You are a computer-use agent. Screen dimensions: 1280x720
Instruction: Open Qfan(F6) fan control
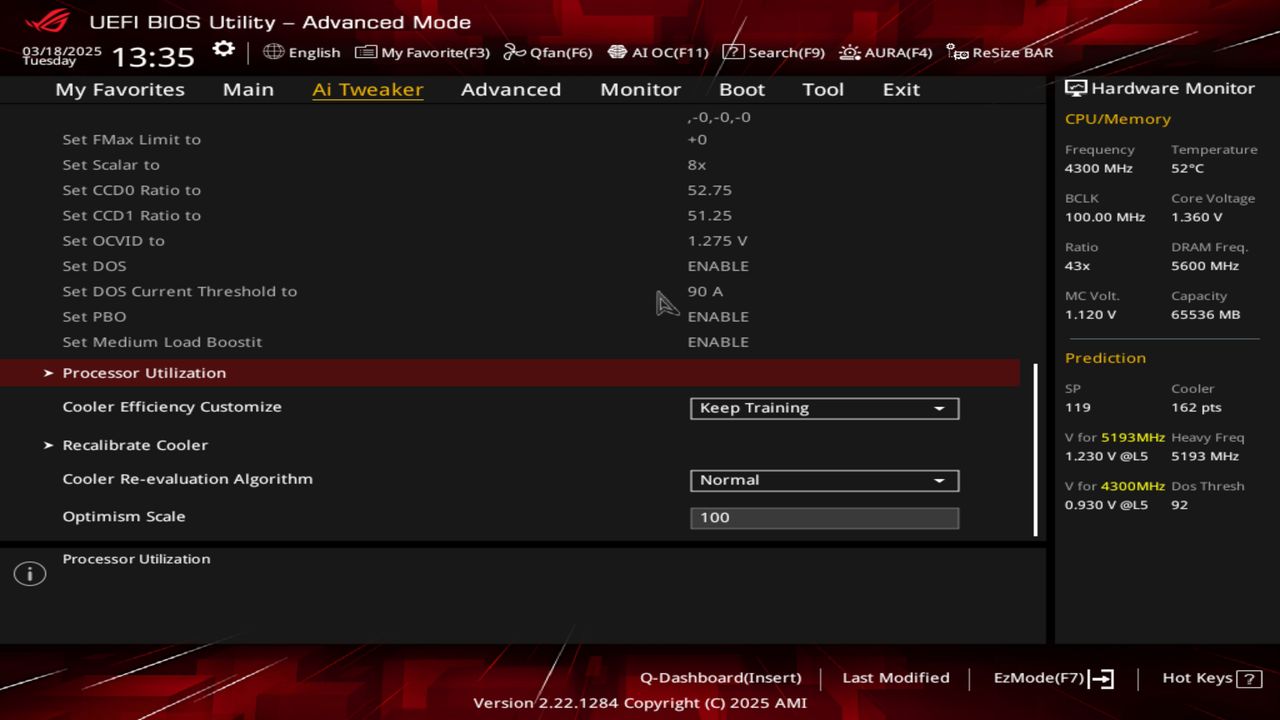[548, 52]
